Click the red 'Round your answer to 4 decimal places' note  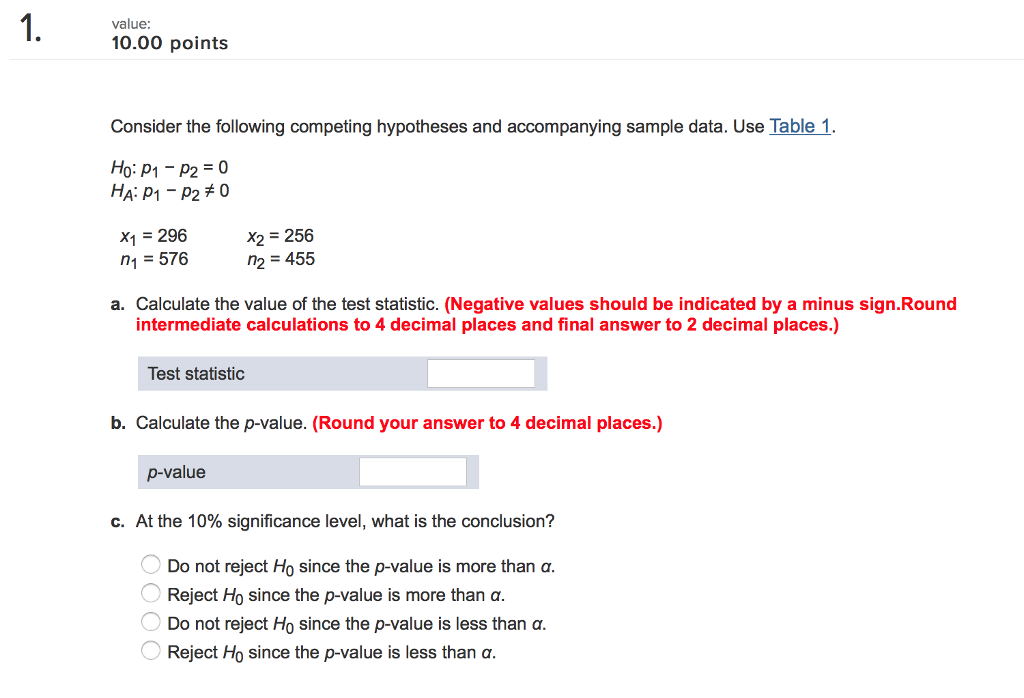[487, 423]
